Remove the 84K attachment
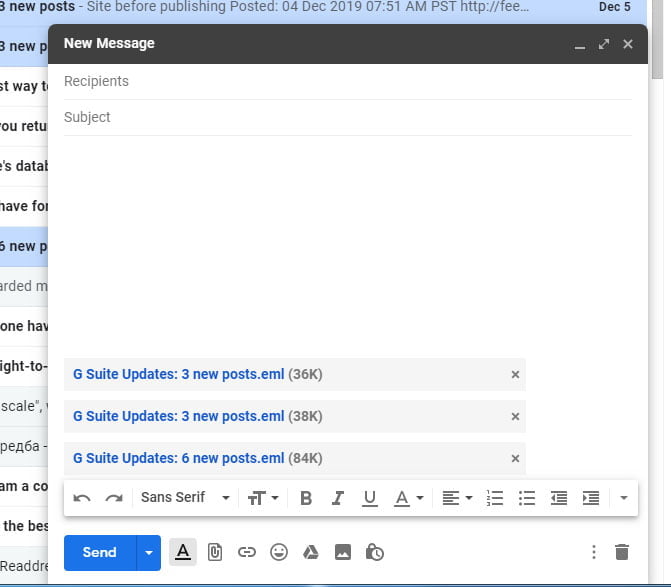The height and width of the screenshot is (587, 671). pos(515,459)
